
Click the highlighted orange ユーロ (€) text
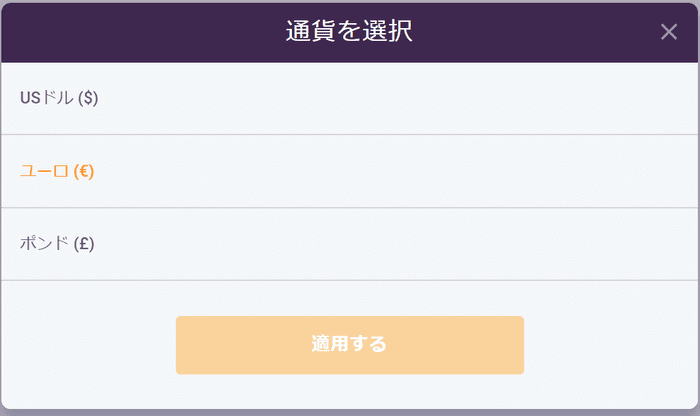[x=57, y=170]
